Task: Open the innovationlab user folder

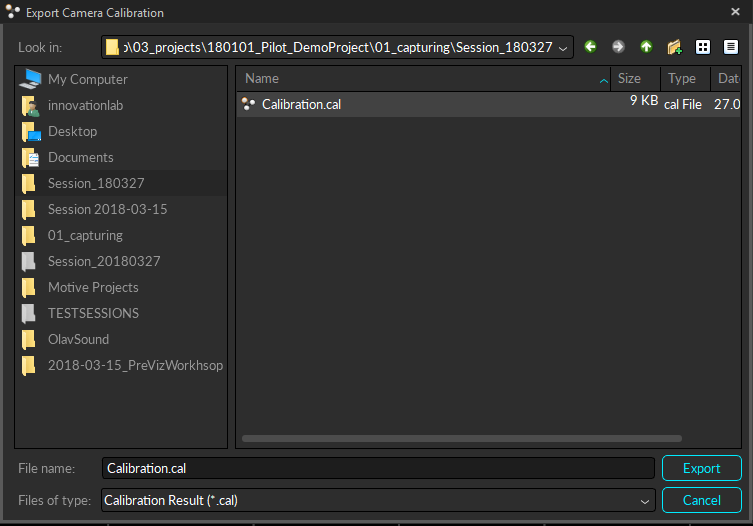Action: (x=85, y=105)
